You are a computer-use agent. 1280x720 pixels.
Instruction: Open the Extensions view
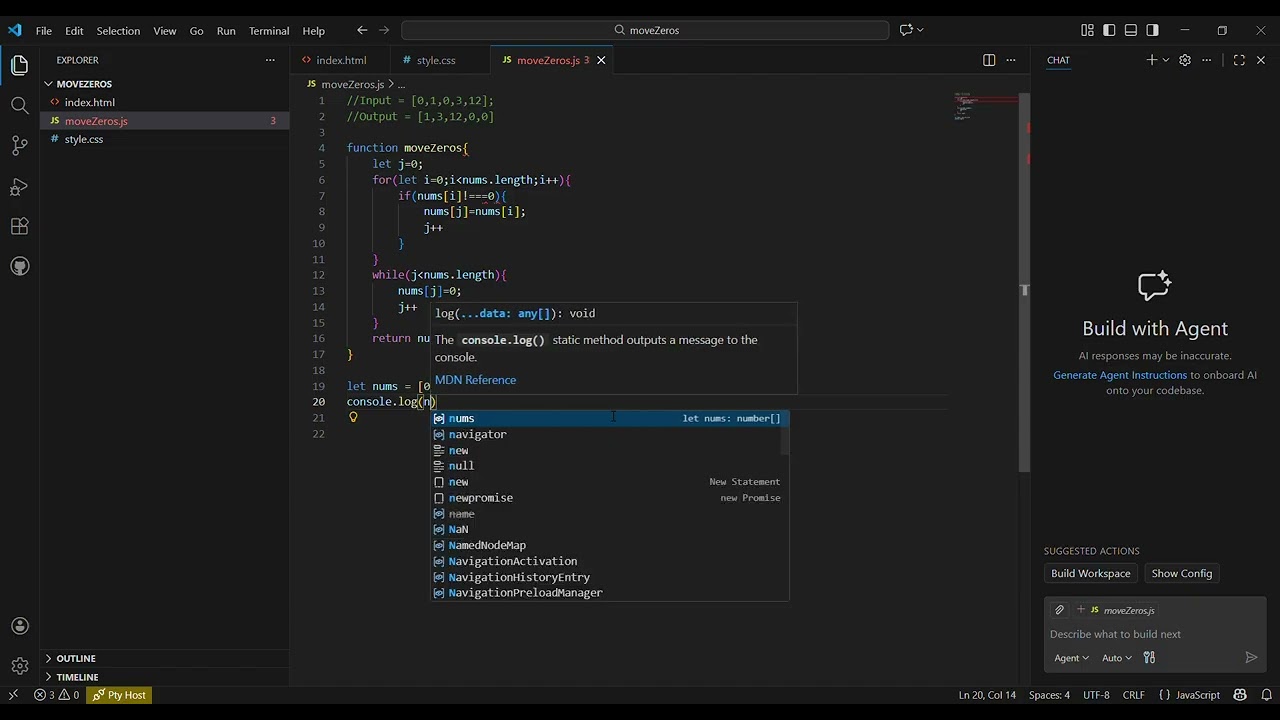tap(19, 227)
